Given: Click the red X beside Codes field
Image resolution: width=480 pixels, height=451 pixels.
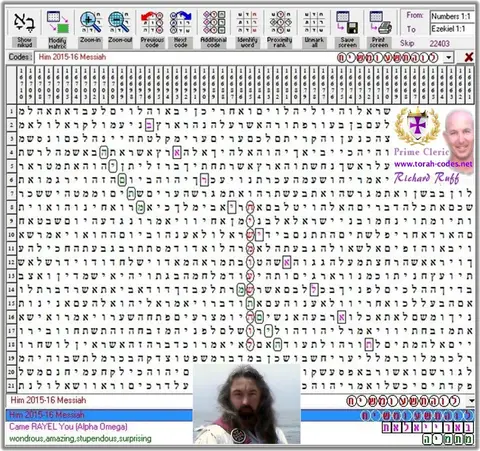Looking at the screenshot, I should [469, 57].
